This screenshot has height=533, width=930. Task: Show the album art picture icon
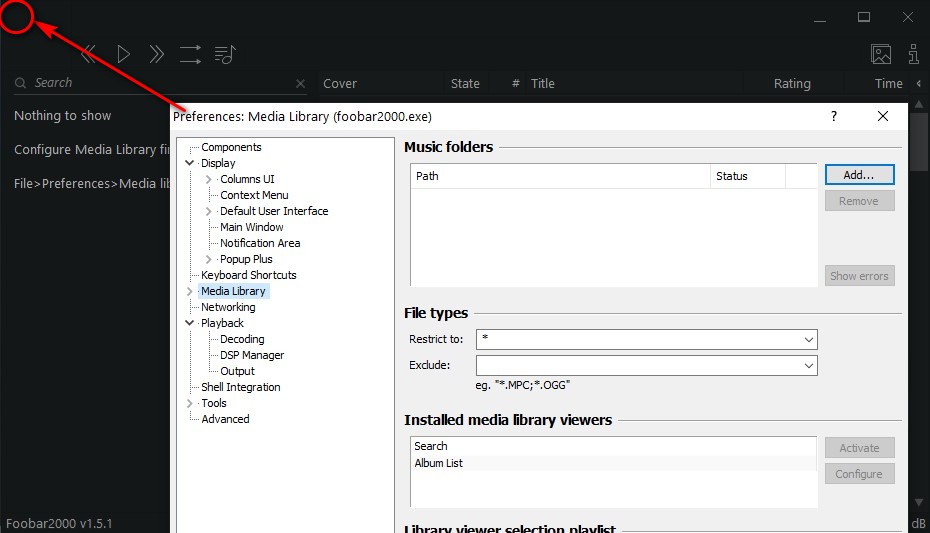point(881,54)
